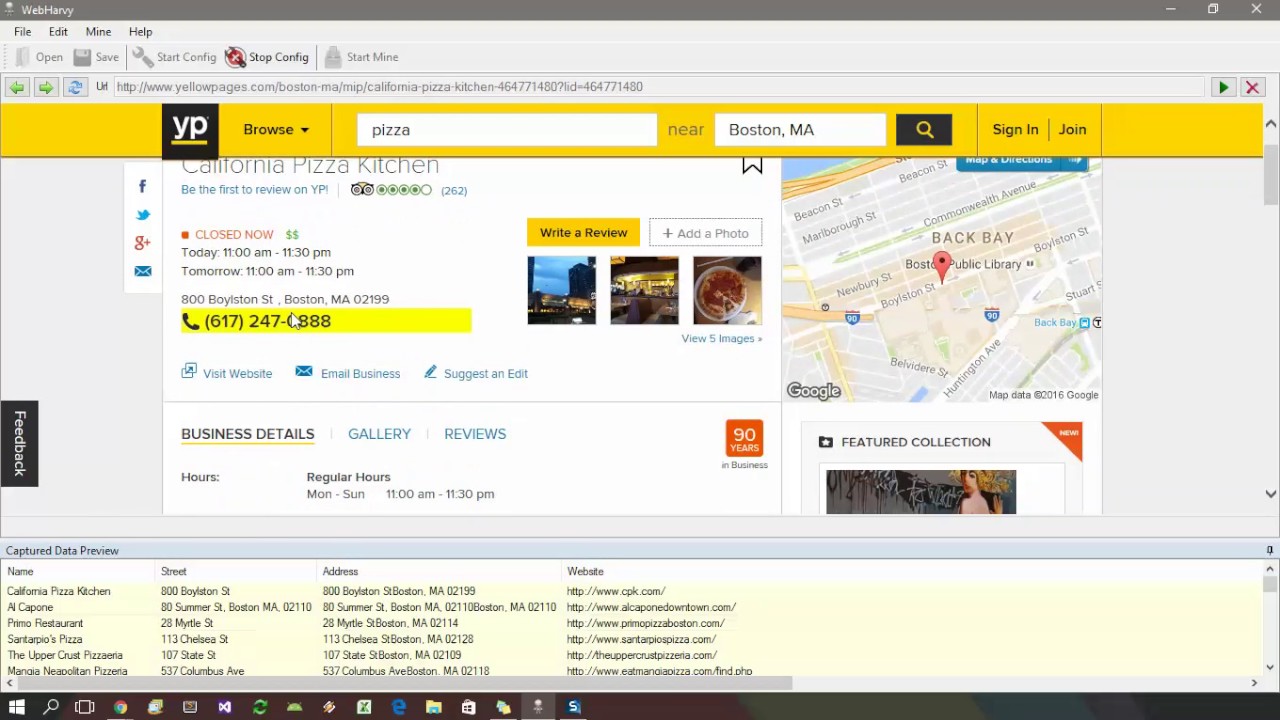Share via Twitter bird icon

143,215
